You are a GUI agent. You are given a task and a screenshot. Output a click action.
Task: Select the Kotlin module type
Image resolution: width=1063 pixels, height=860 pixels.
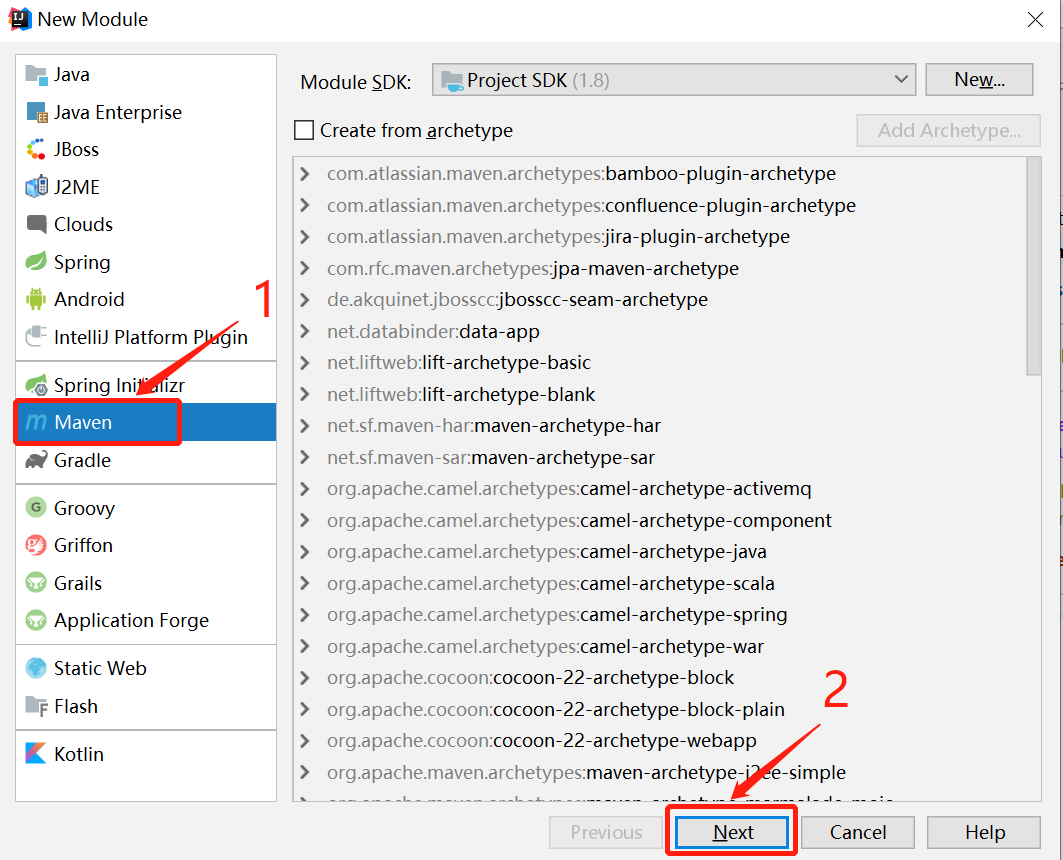tap(146, 754)
